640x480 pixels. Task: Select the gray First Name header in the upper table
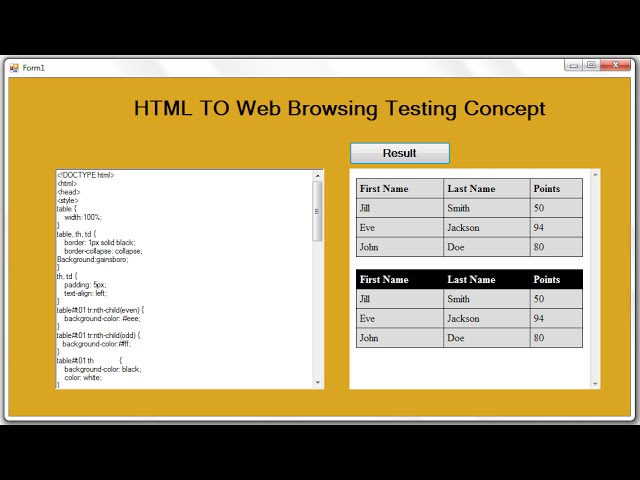pos(399,188)
